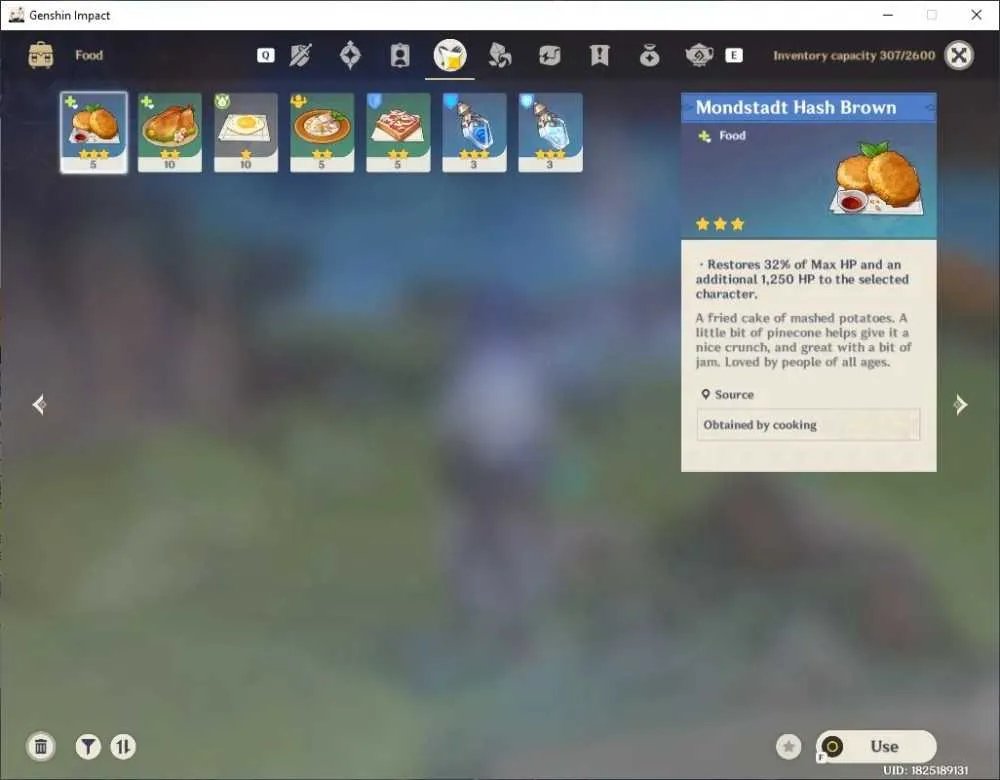Select the dark blue potion bottle card
This screenshot has width=1000, height=780.
[x=474, y=133]
